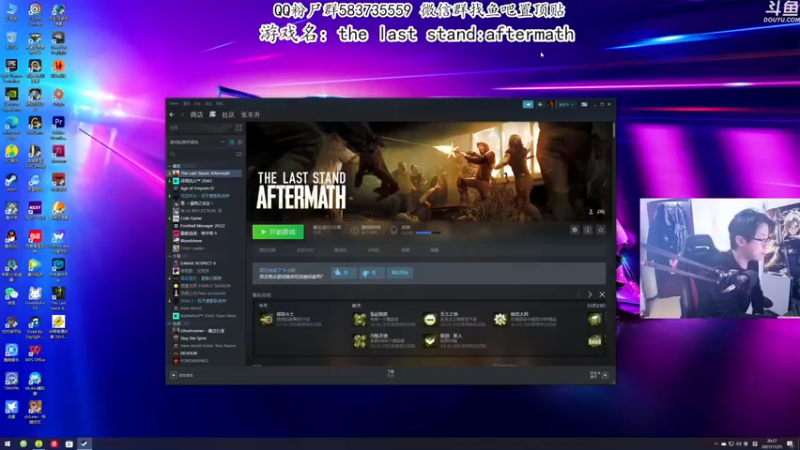
Task: Open the 商店 store tab
Action: coord(196,115)
